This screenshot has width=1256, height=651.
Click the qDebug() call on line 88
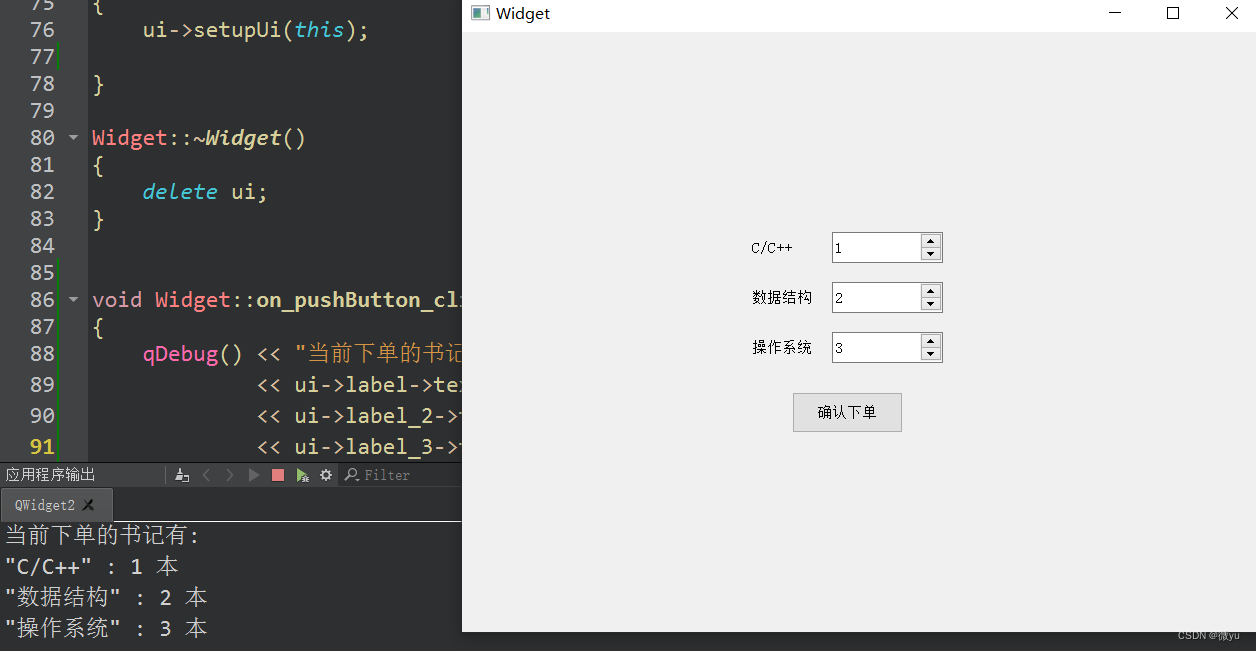193,353
